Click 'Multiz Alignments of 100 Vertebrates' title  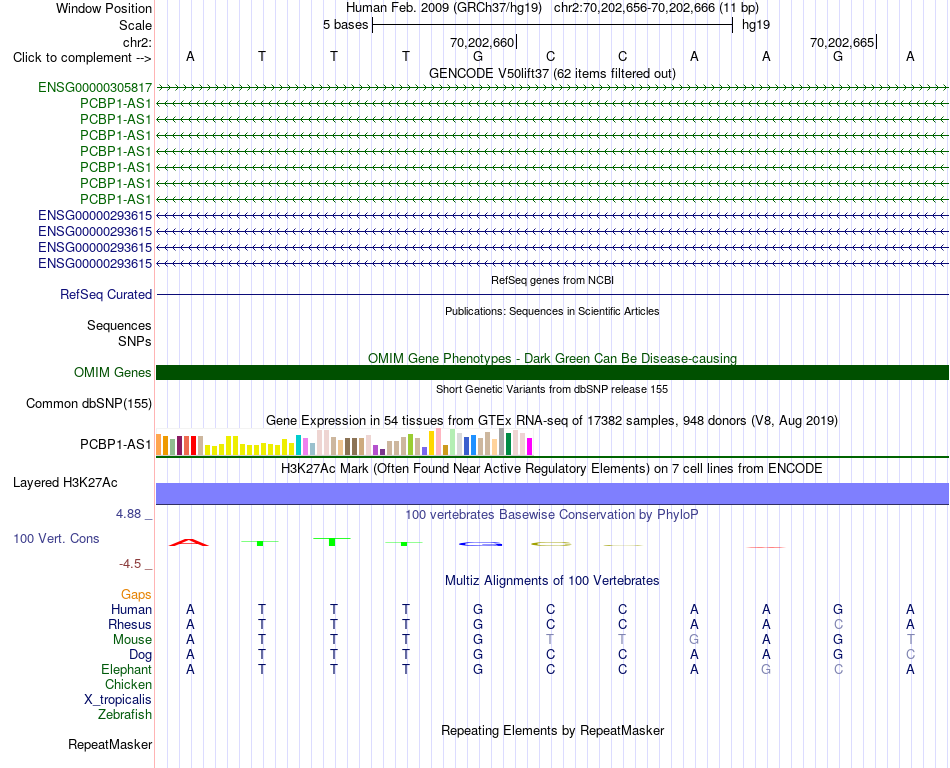coord(552,581)
